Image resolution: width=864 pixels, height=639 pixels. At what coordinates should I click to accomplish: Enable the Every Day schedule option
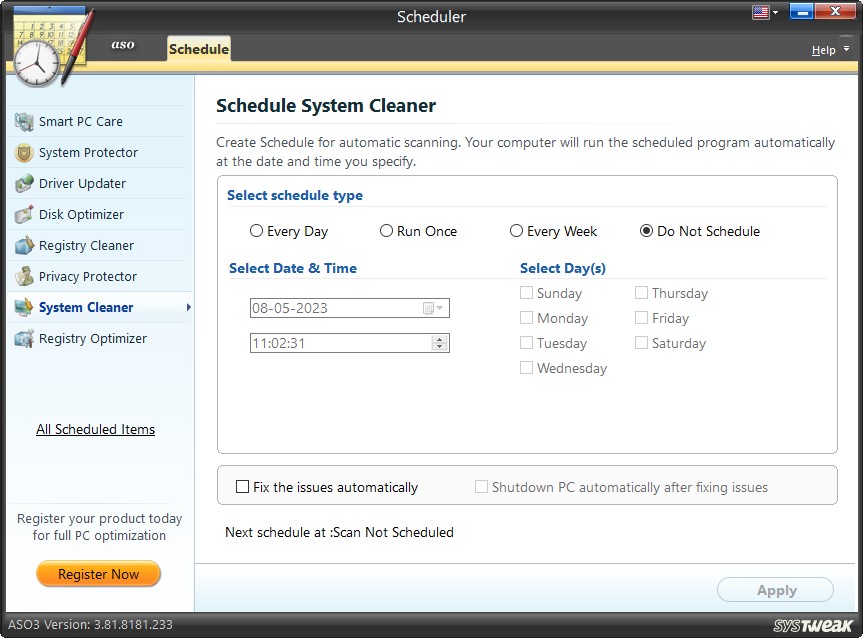coord(256,231)
